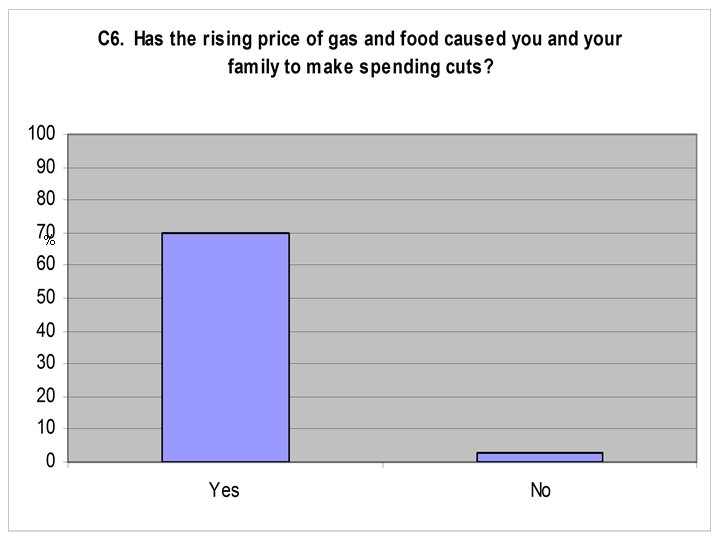This screenshot has width=720, height=540.
Task: Click the 80 y-axis tick label
Action: tap(45, 200)
